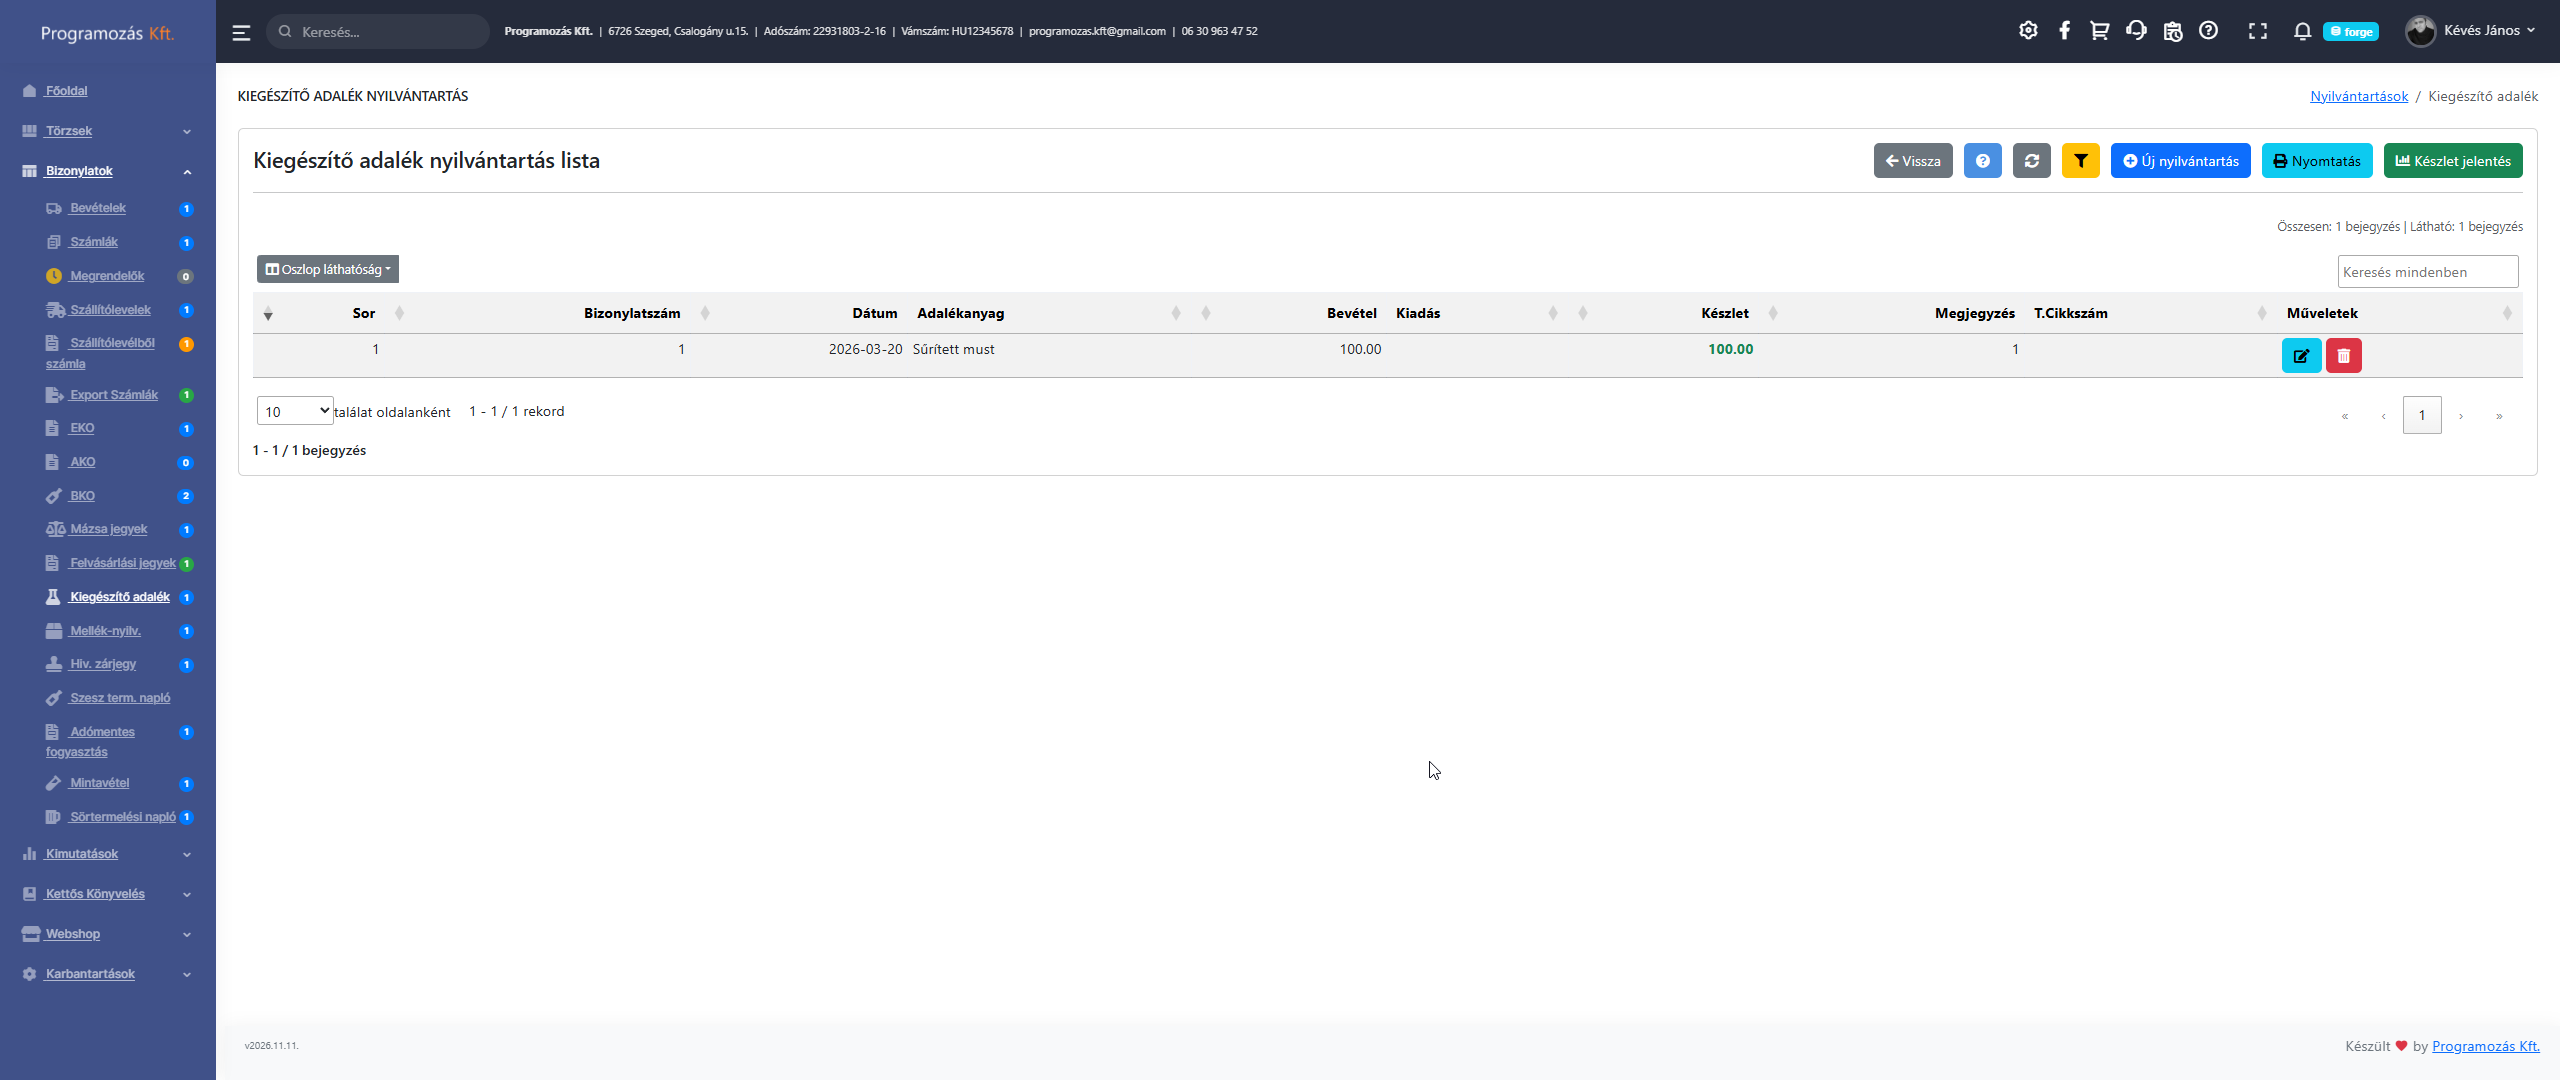Click the notification bell icon
The height and width of the screenshot is (1080, 2560).
(x=2302, y=31)
